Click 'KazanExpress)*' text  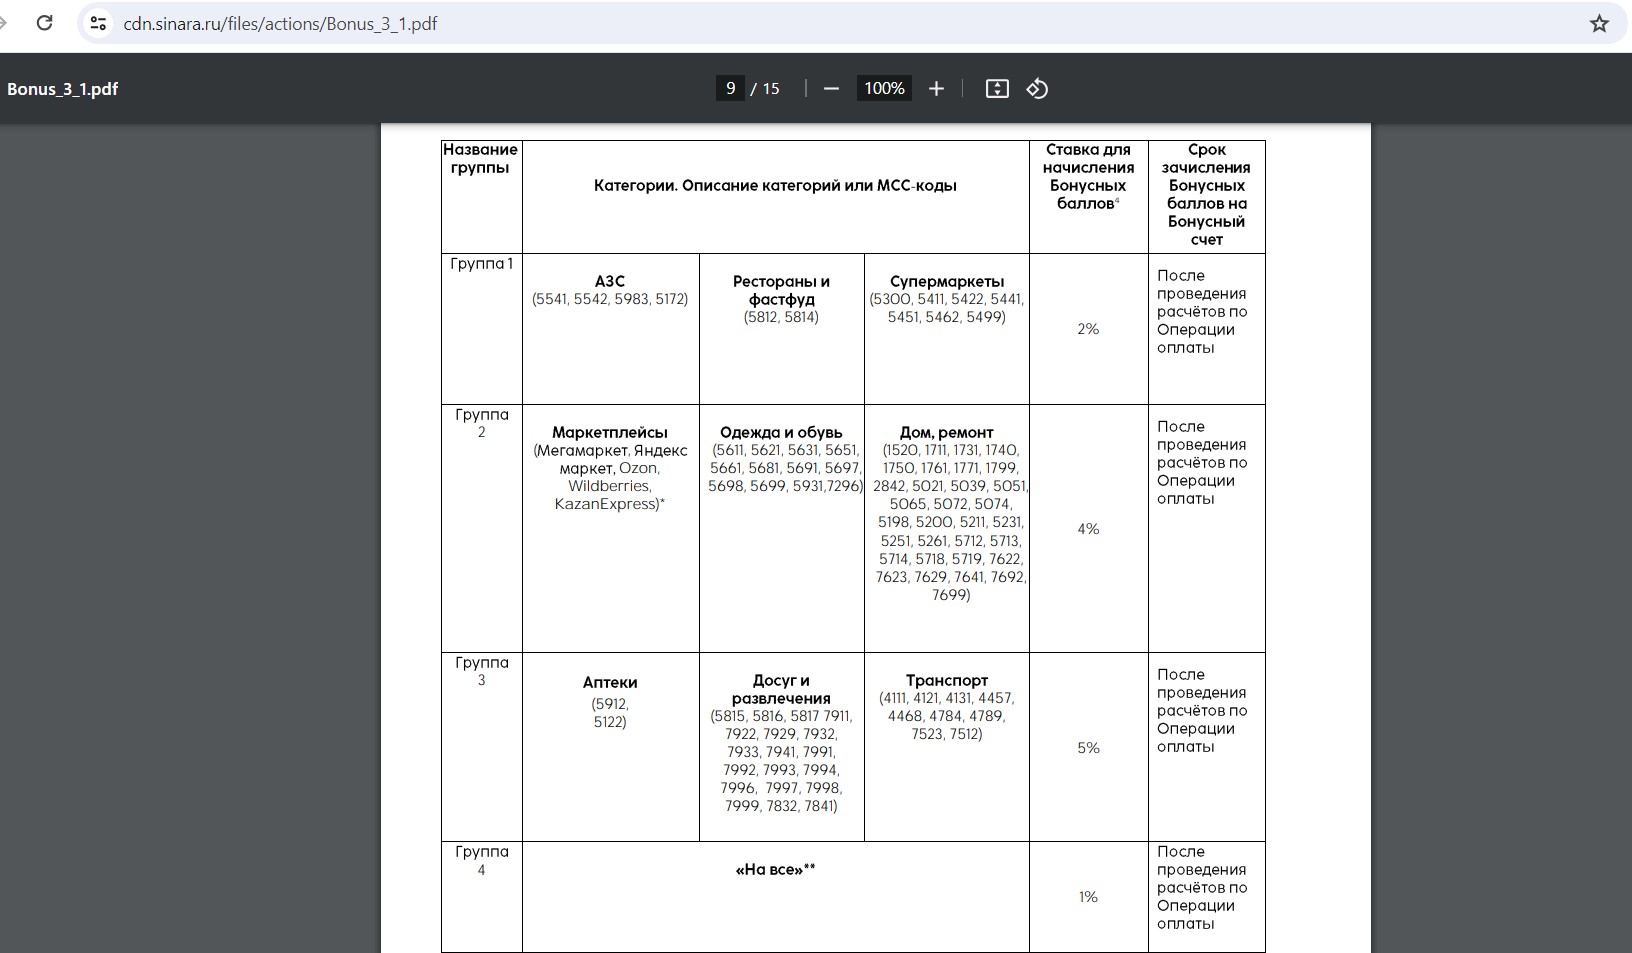[610, 504]
